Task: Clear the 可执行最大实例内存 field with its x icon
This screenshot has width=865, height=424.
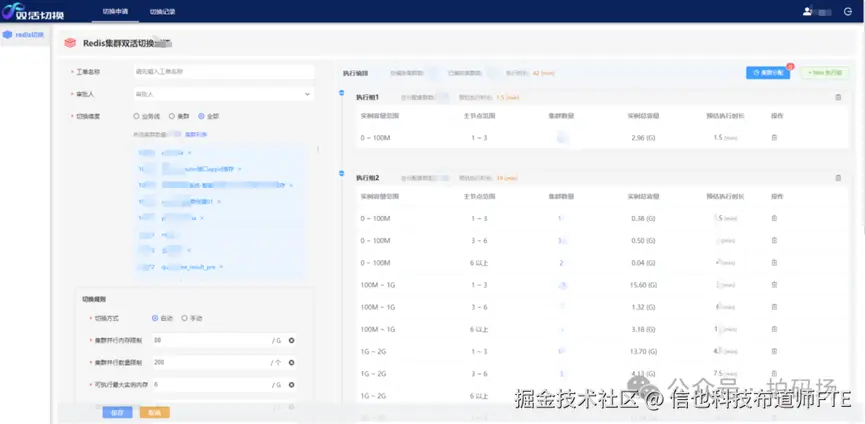Action: pos(291,385)
